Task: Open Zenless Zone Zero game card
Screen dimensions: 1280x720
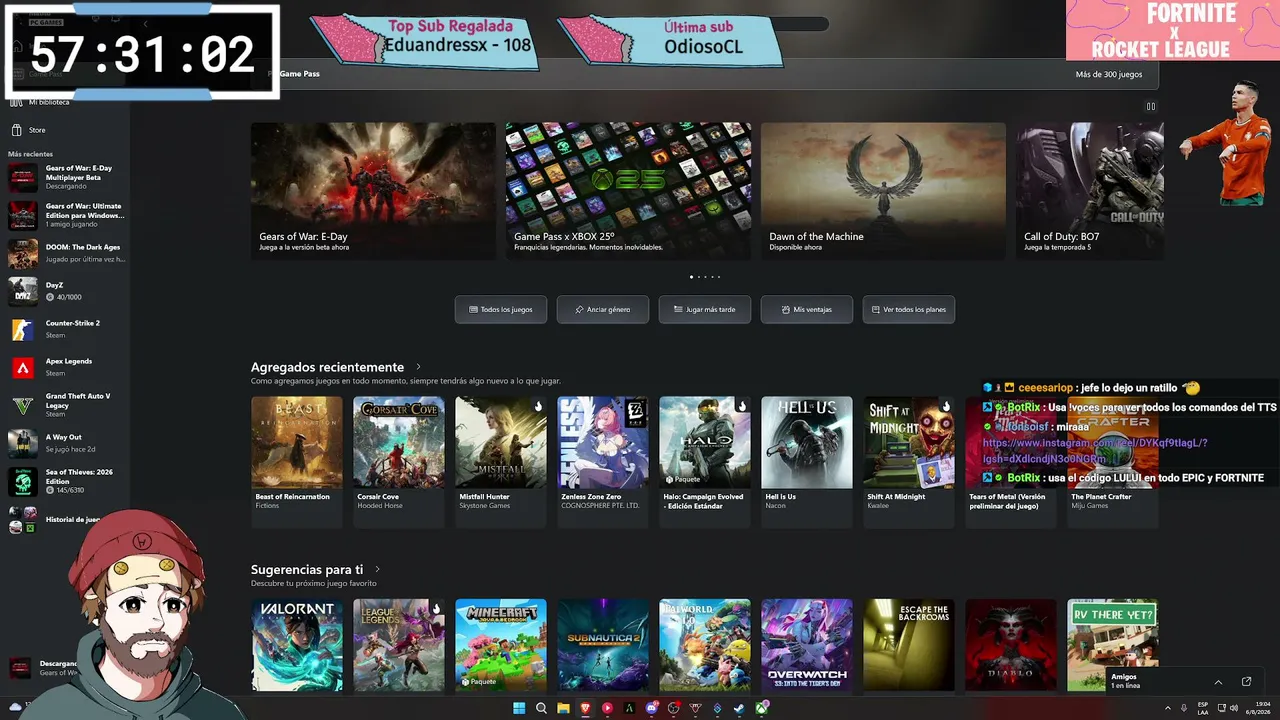Action: coord(603,461)
